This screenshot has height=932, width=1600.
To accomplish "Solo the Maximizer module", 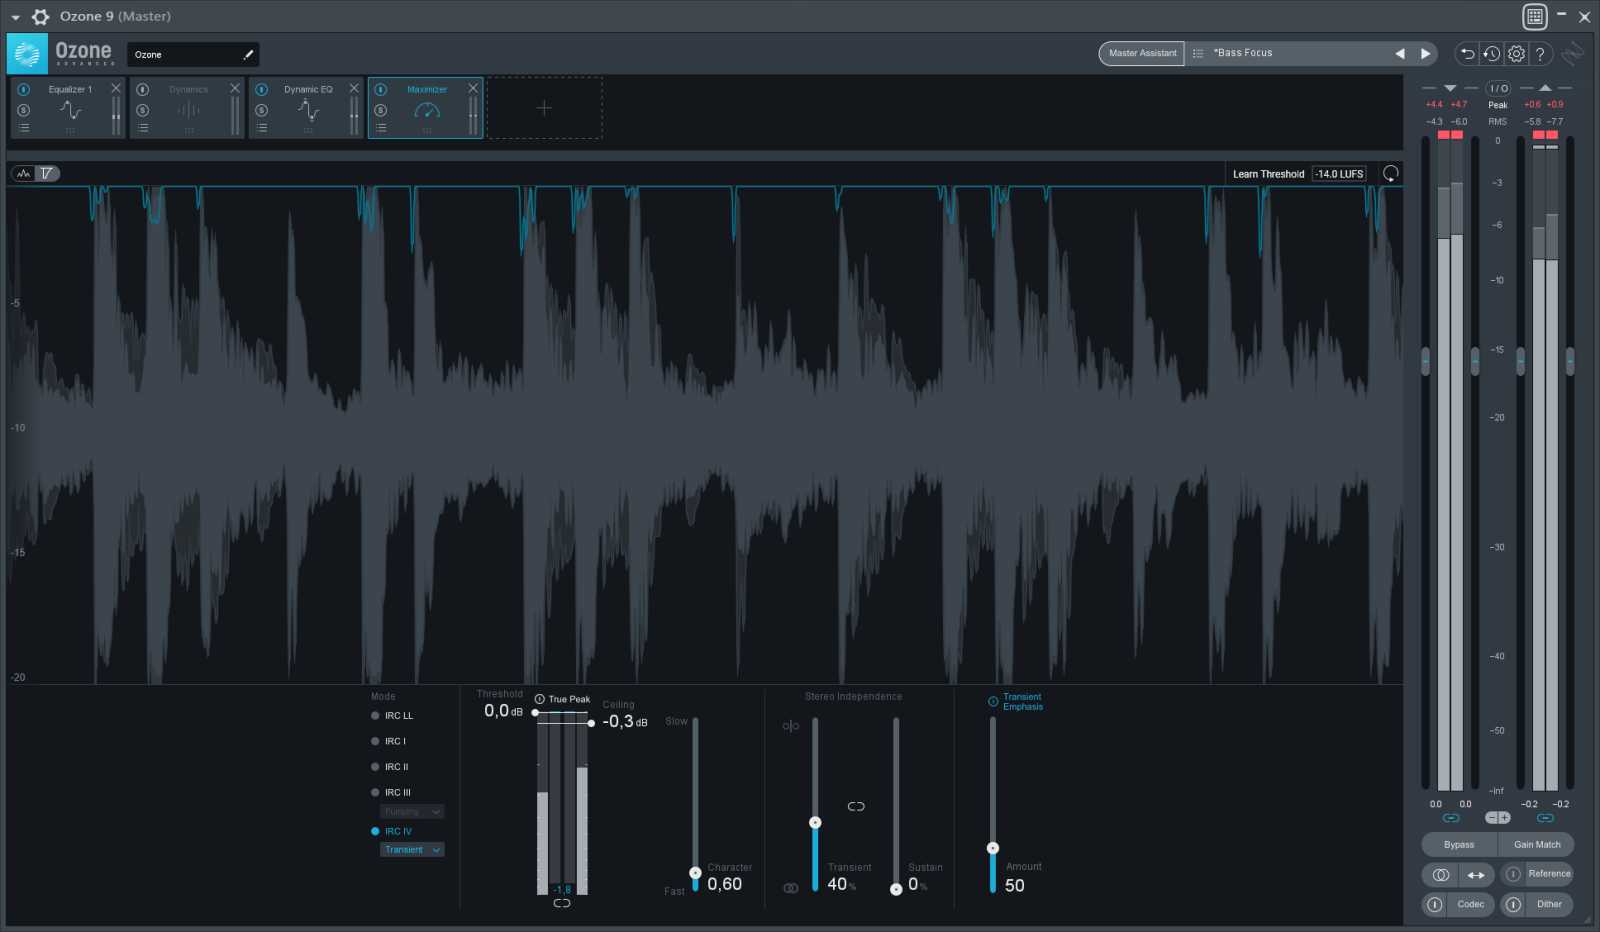I will click(381, 110).
